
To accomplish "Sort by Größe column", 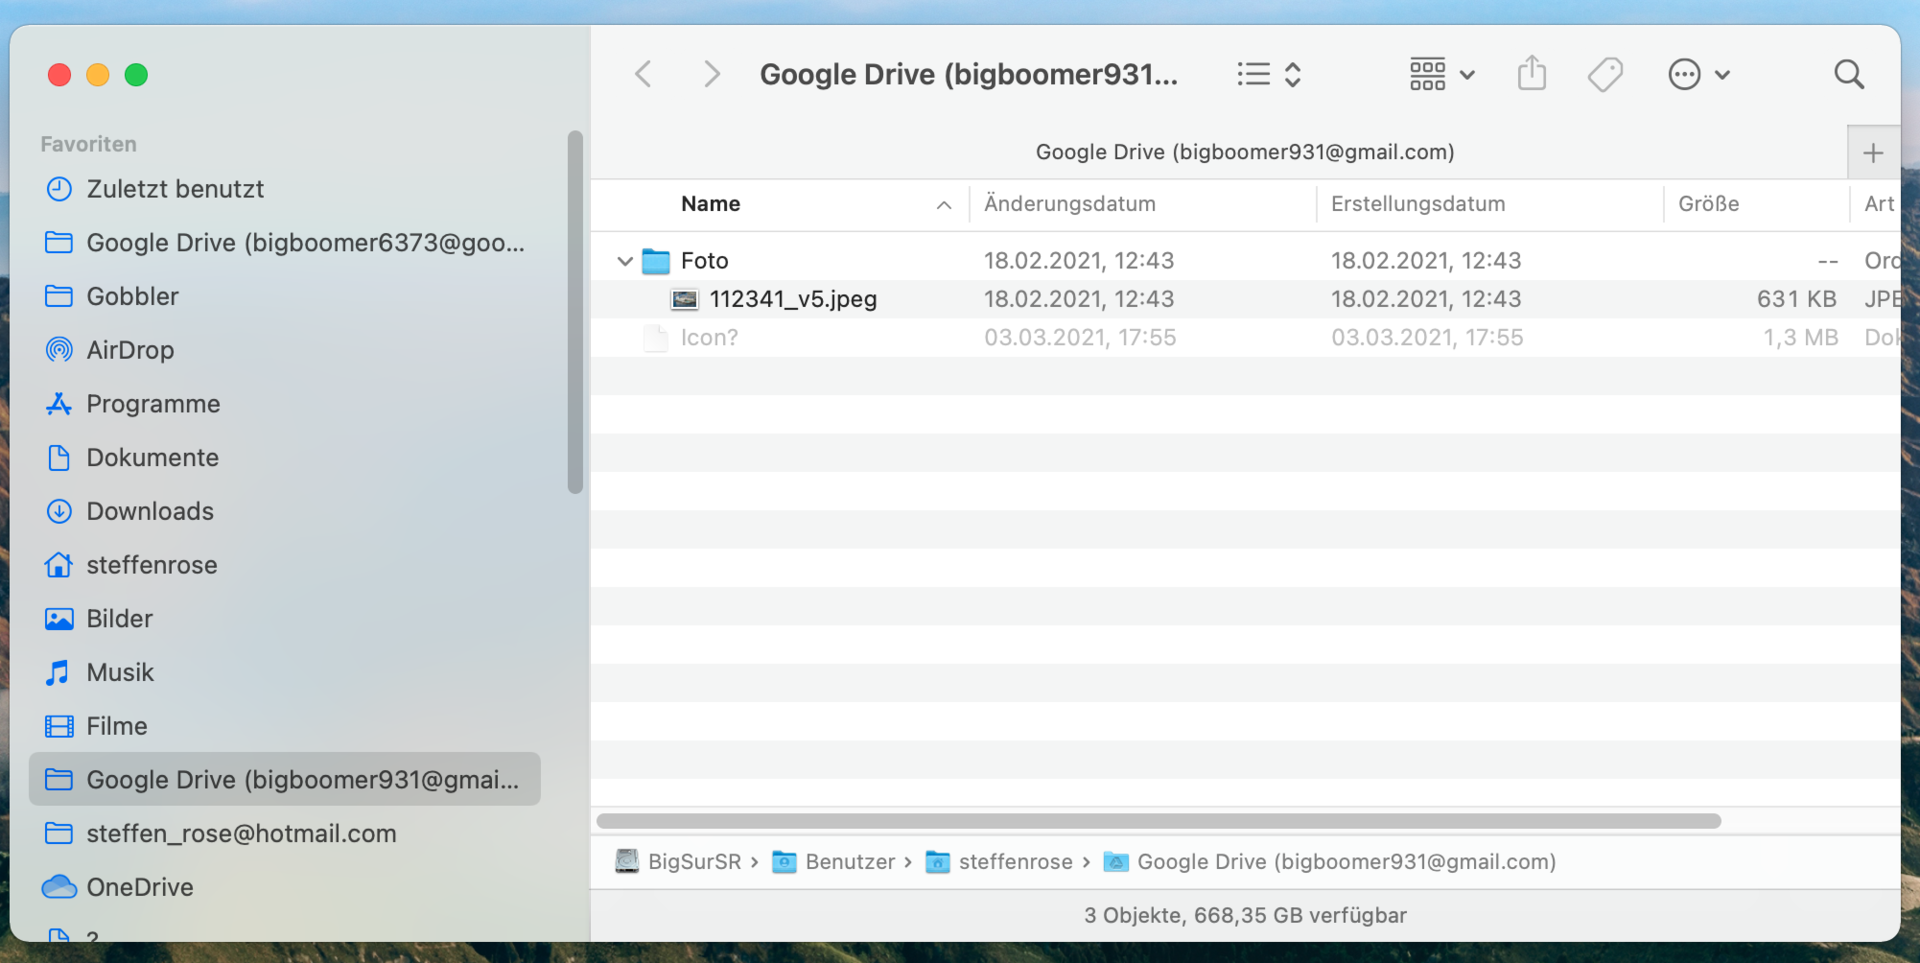I will point(1708,204).
